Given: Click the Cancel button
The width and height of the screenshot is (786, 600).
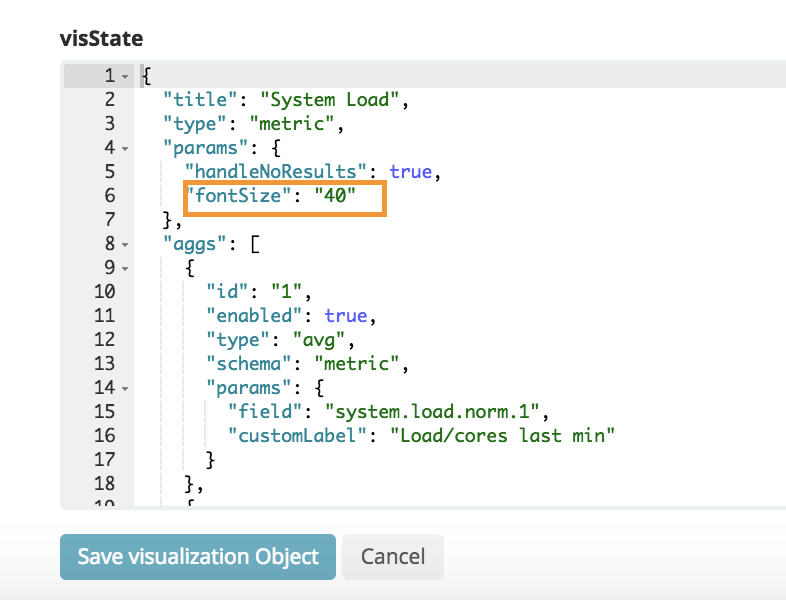Looking at the screenshot, I should point(392,557).
